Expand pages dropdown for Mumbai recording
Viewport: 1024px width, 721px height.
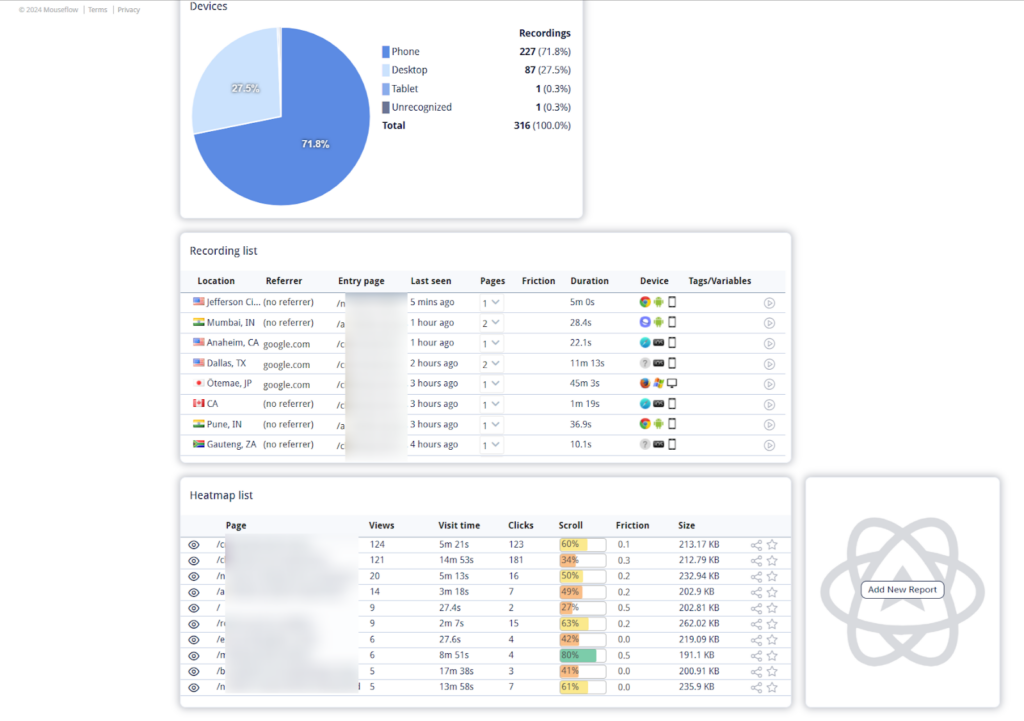click(x=491, y=323)
